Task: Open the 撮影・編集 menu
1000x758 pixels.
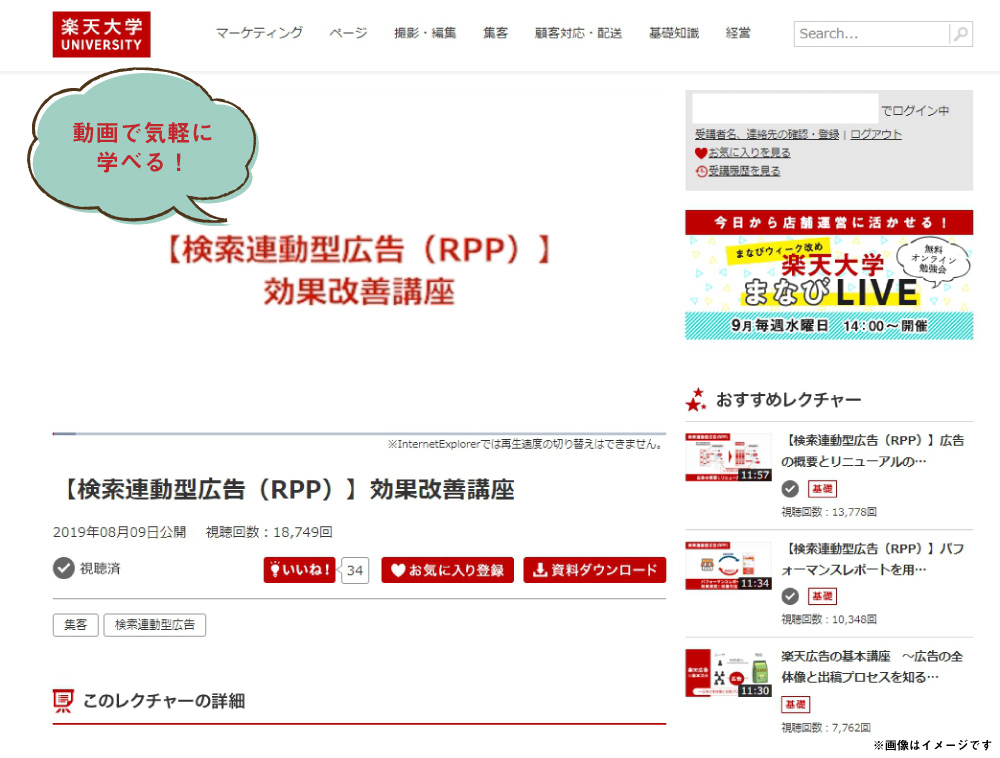Action: click(425, 33)
